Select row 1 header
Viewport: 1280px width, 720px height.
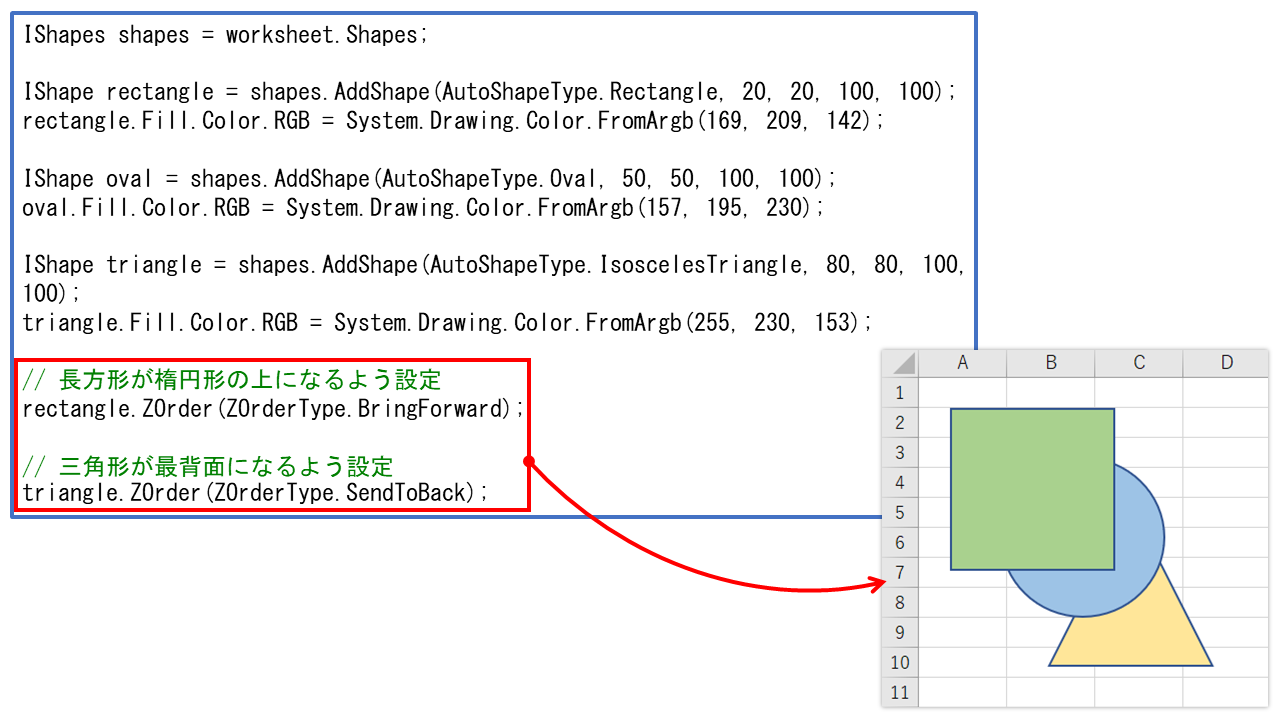[x=900, y=392]
